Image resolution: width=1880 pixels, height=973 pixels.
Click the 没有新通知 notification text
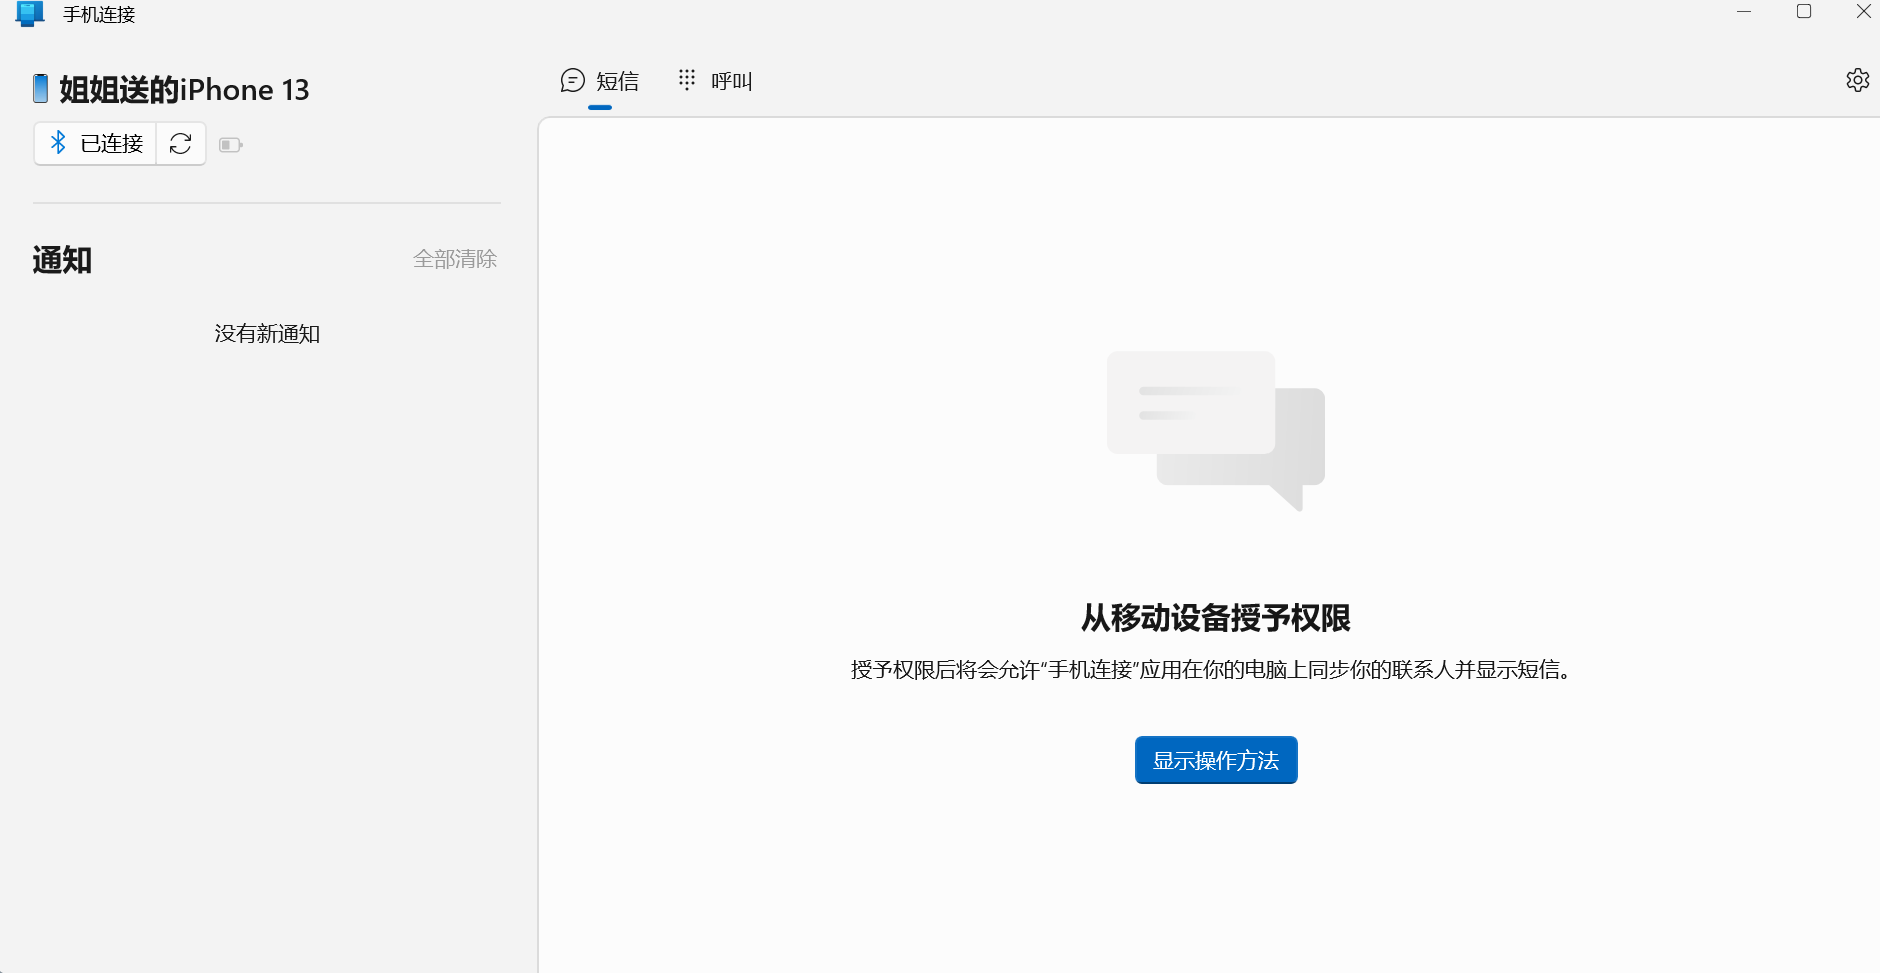pos(267,333)
